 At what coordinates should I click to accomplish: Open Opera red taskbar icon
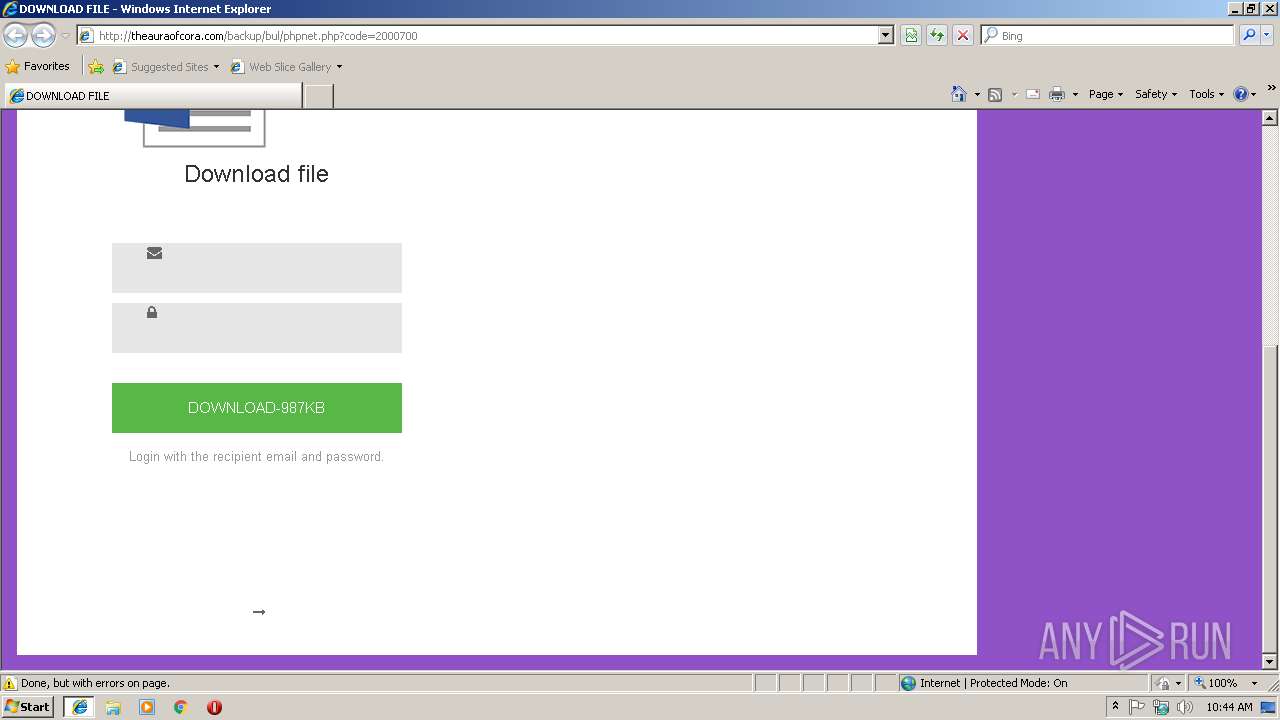[214, 707]
